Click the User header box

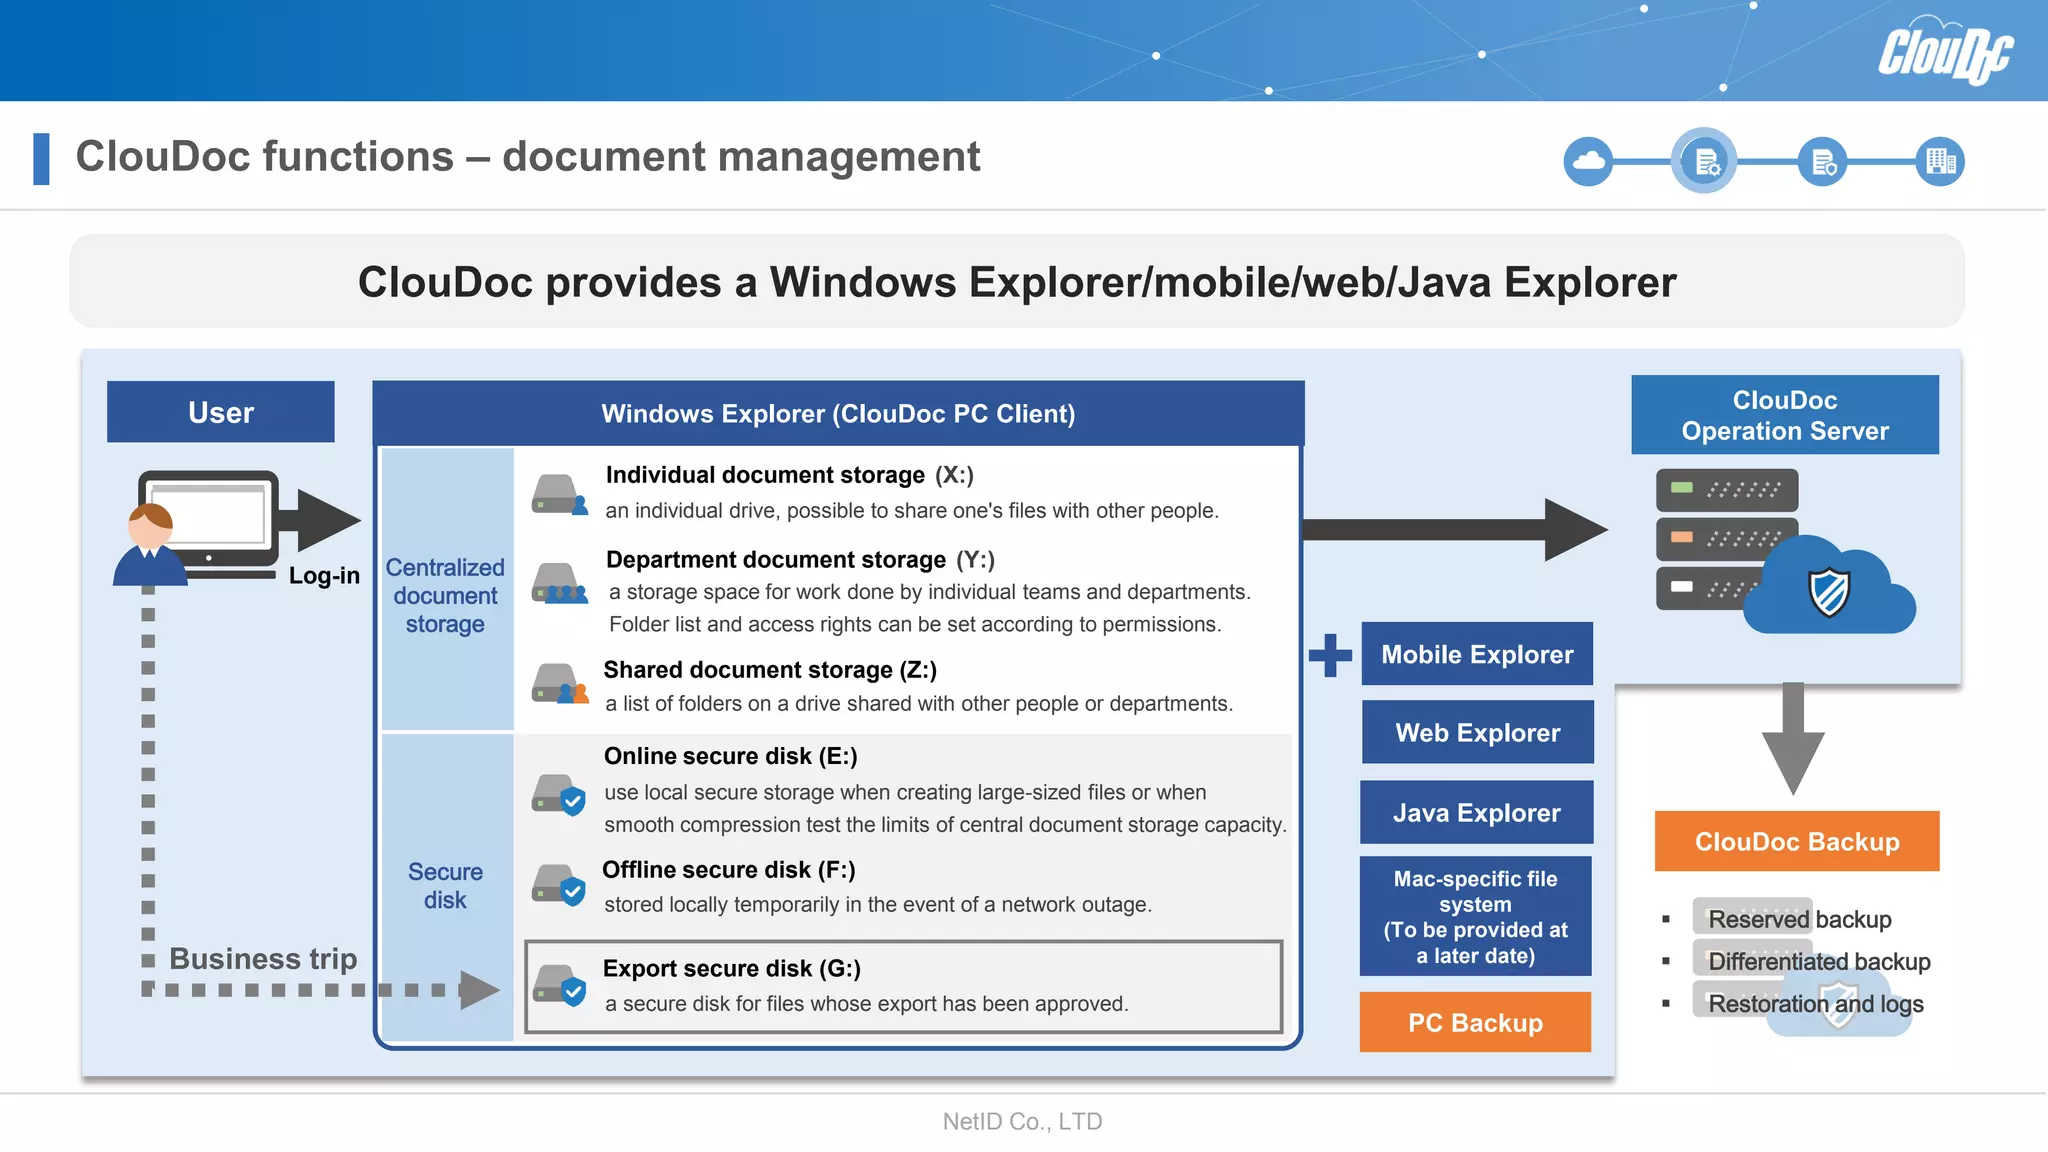[221, 412]
